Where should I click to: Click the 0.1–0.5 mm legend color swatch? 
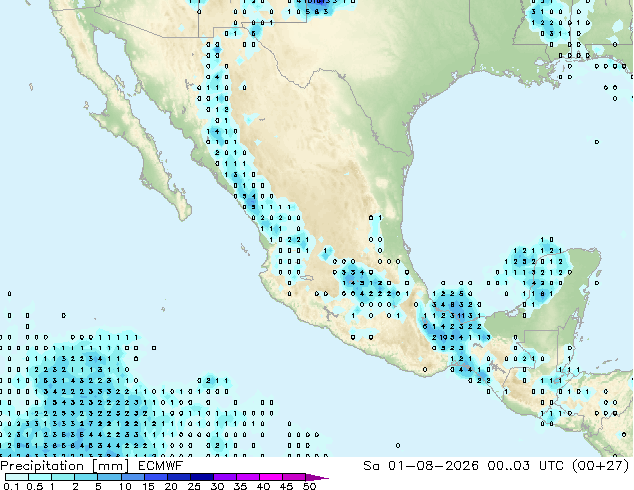coord(17,477)
